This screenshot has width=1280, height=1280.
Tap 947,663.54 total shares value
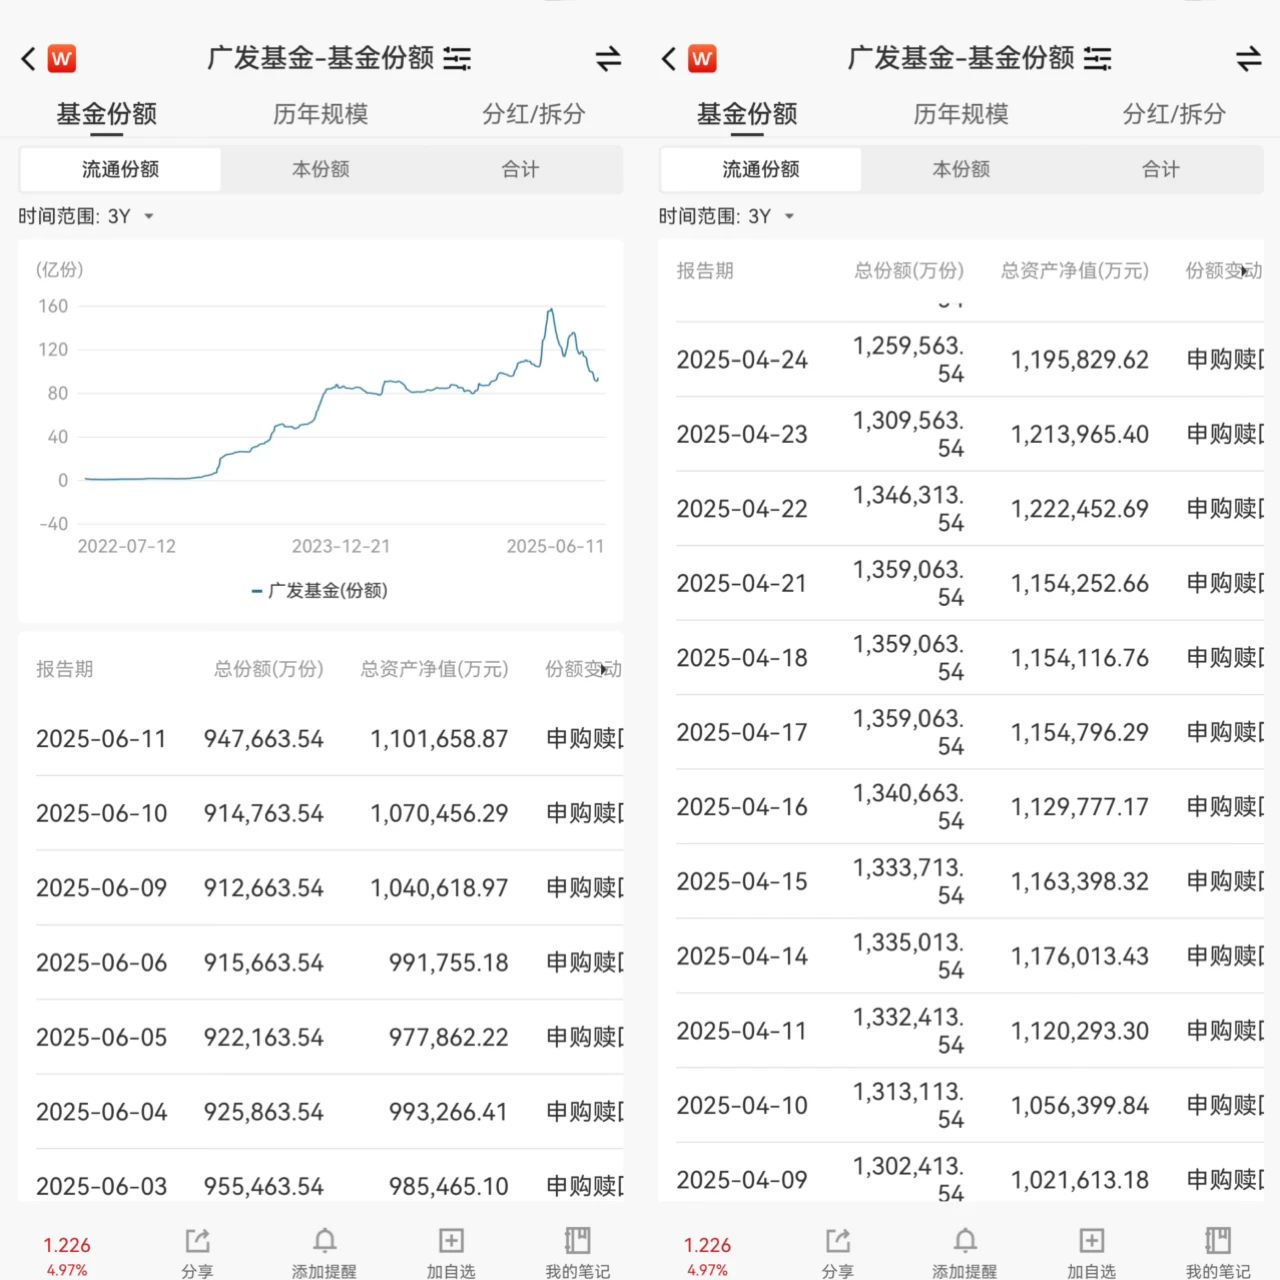click(x=263, y=739)
